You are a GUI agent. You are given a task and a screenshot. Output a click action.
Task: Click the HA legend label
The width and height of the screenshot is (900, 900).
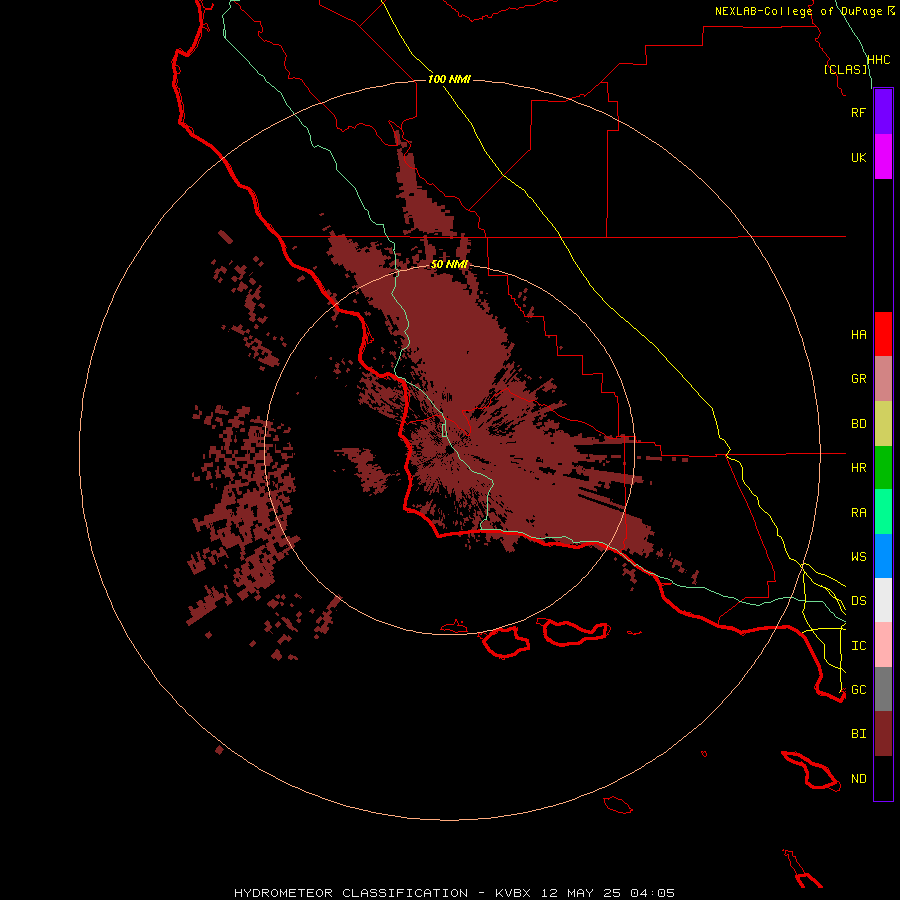[x=858, y=335]
